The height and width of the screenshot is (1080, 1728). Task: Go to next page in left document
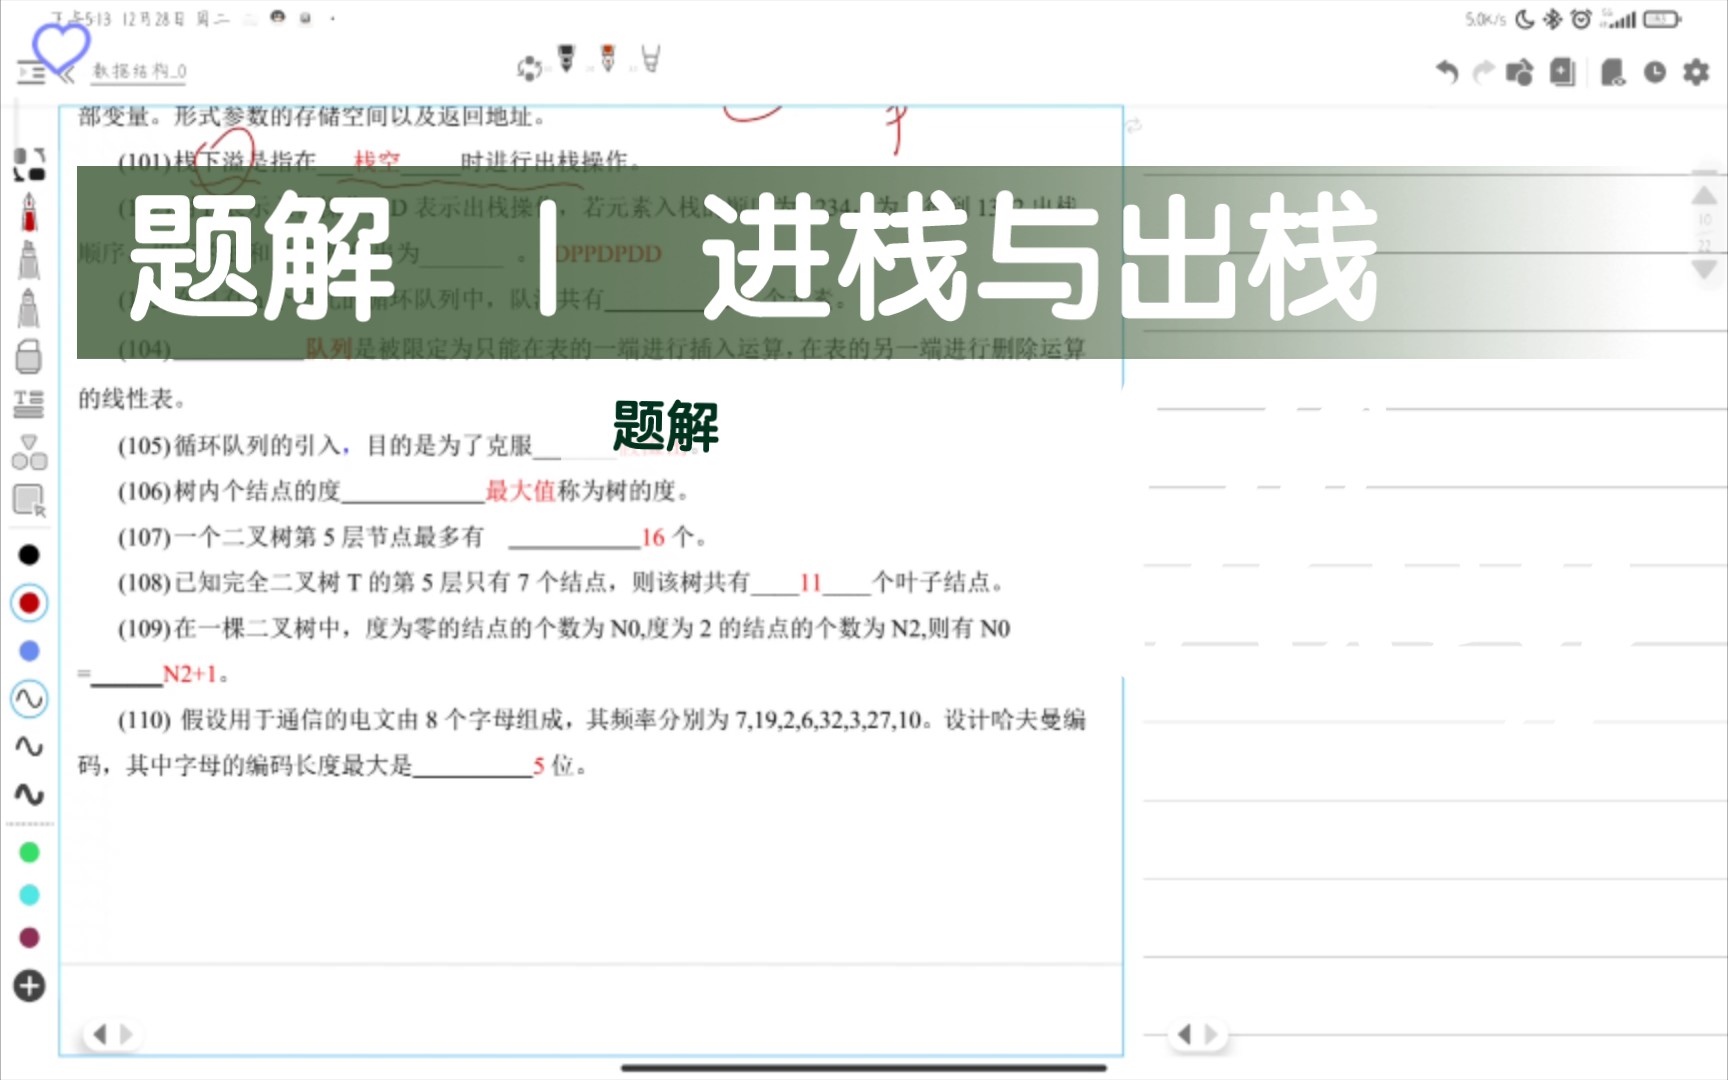[126, 1034]
